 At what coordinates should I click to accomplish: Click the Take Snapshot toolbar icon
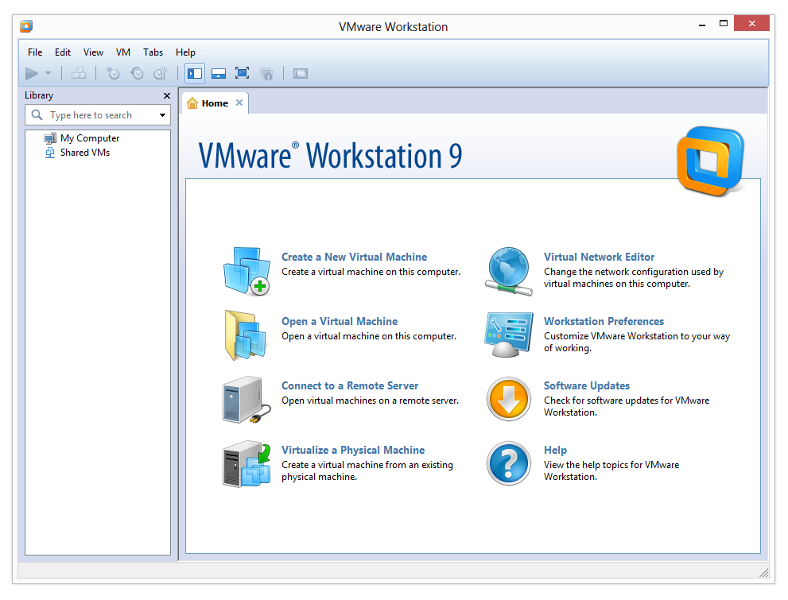113,74
